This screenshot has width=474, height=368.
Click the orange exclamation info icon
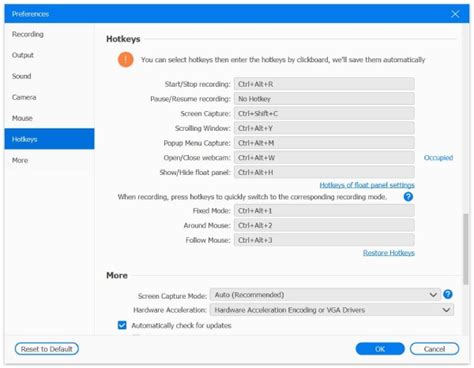click(125, 60)
